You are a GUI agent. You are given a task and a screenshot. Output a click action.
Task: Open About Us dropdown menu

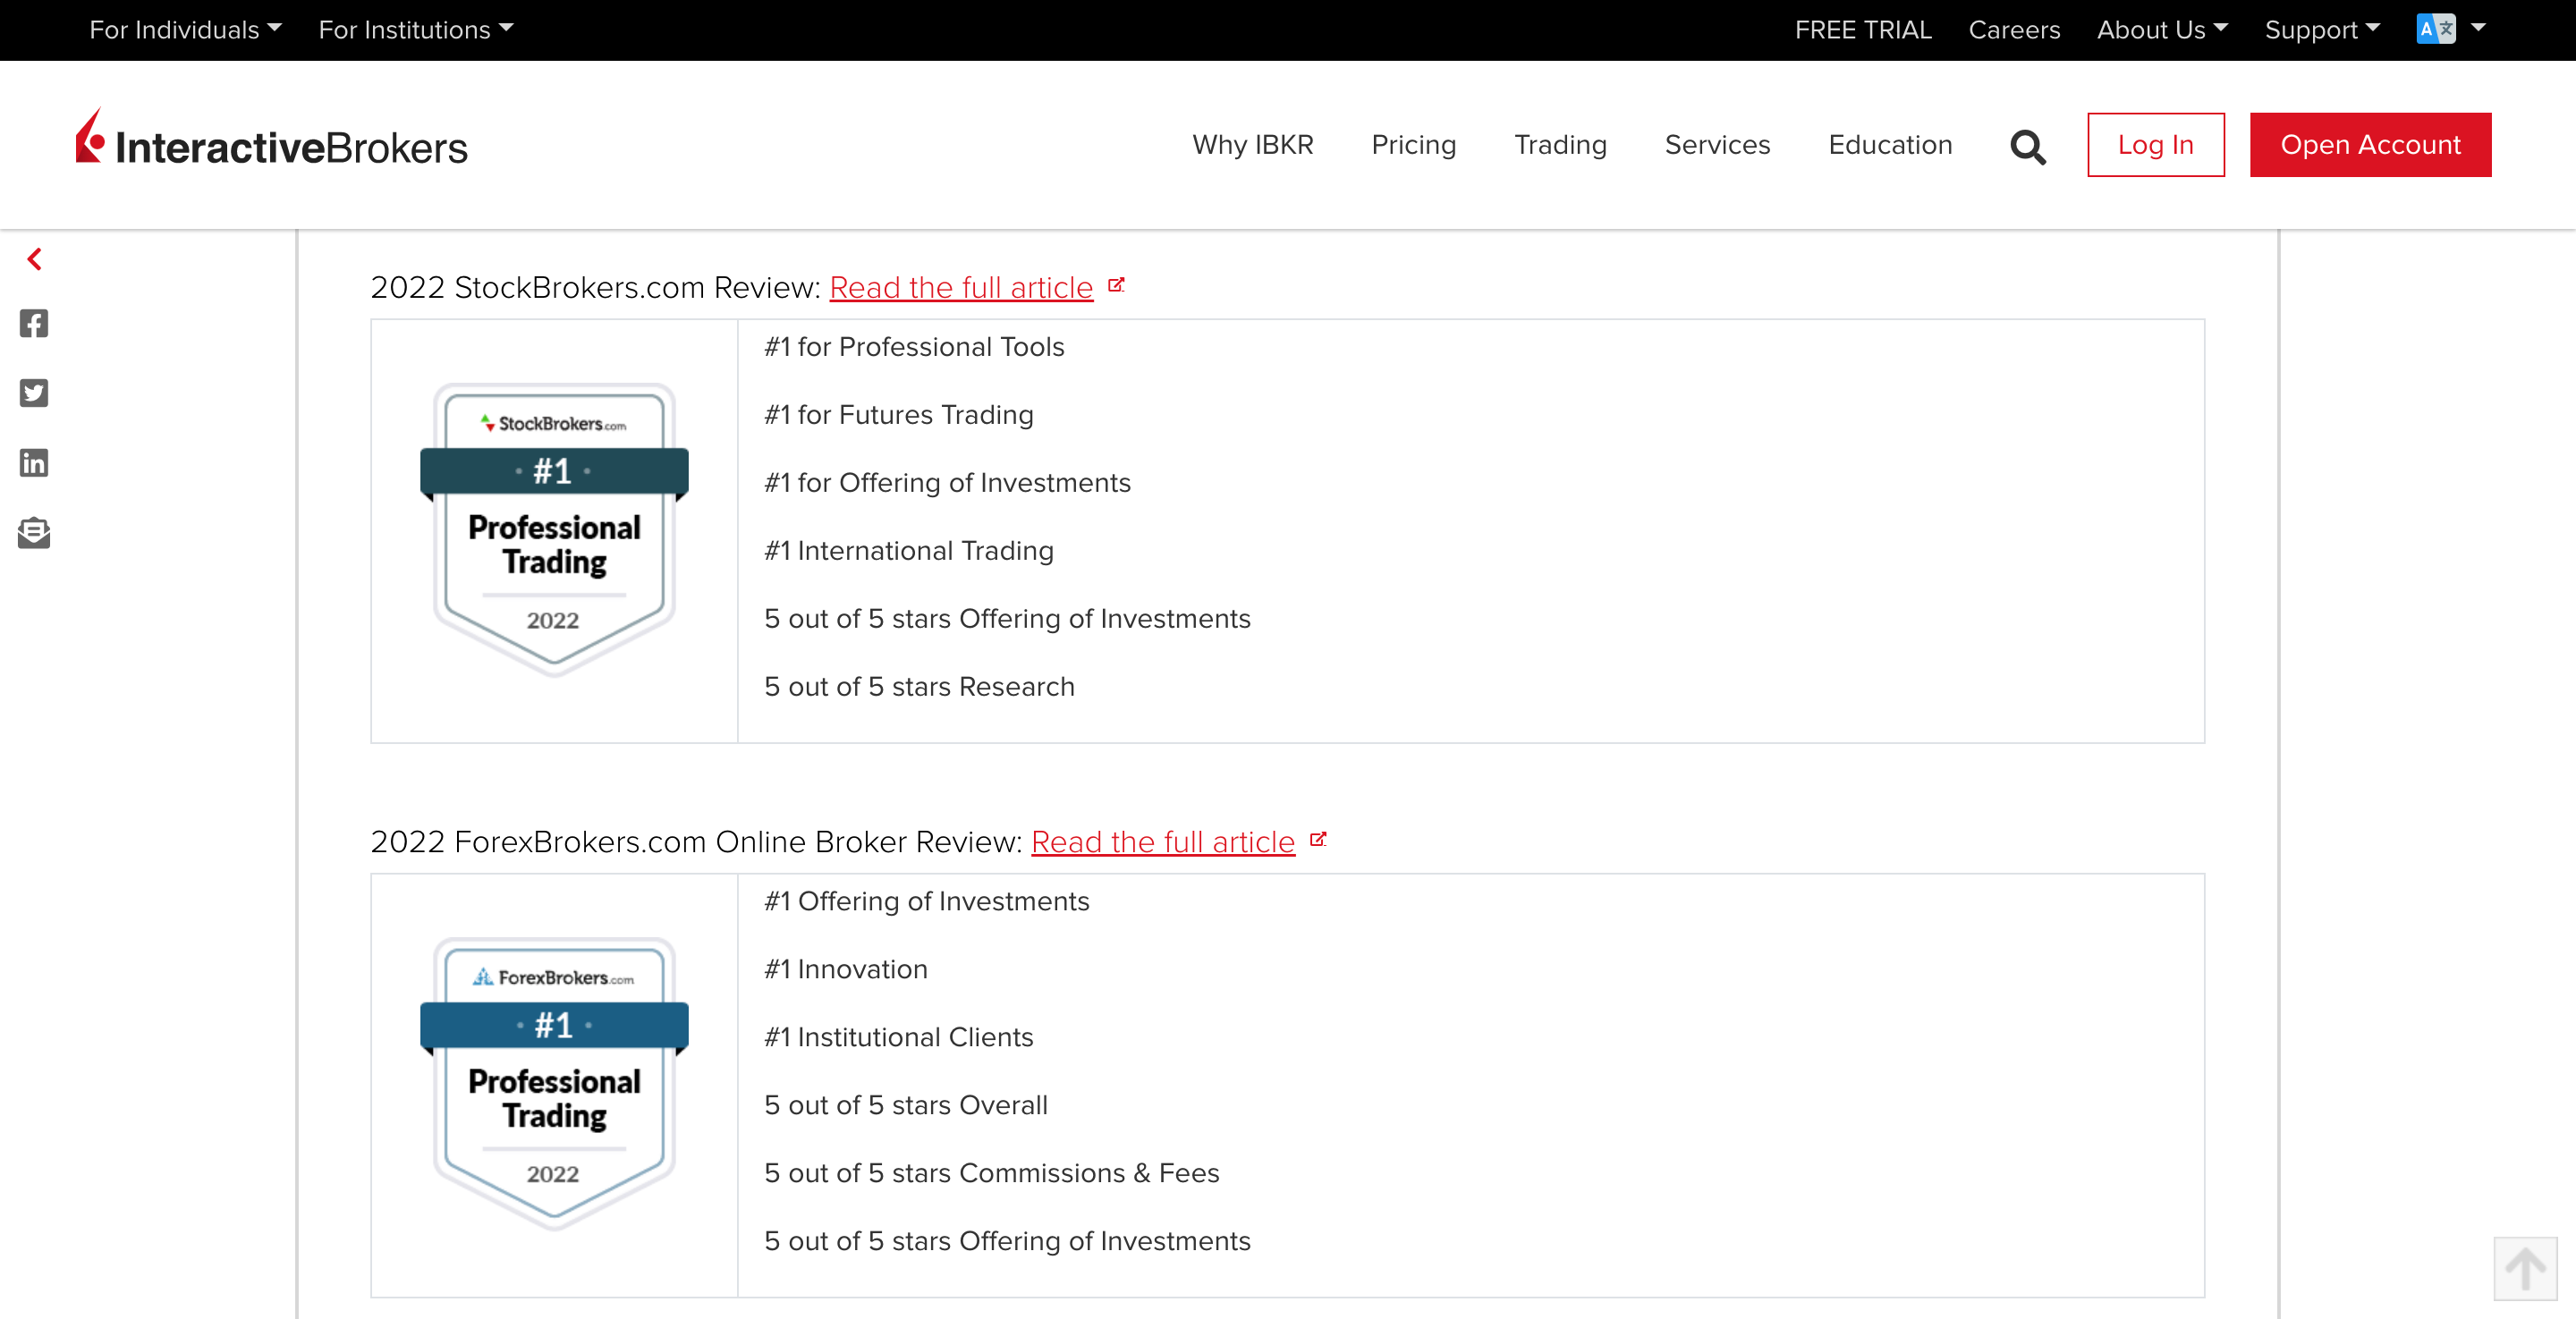coord(2161,30)
